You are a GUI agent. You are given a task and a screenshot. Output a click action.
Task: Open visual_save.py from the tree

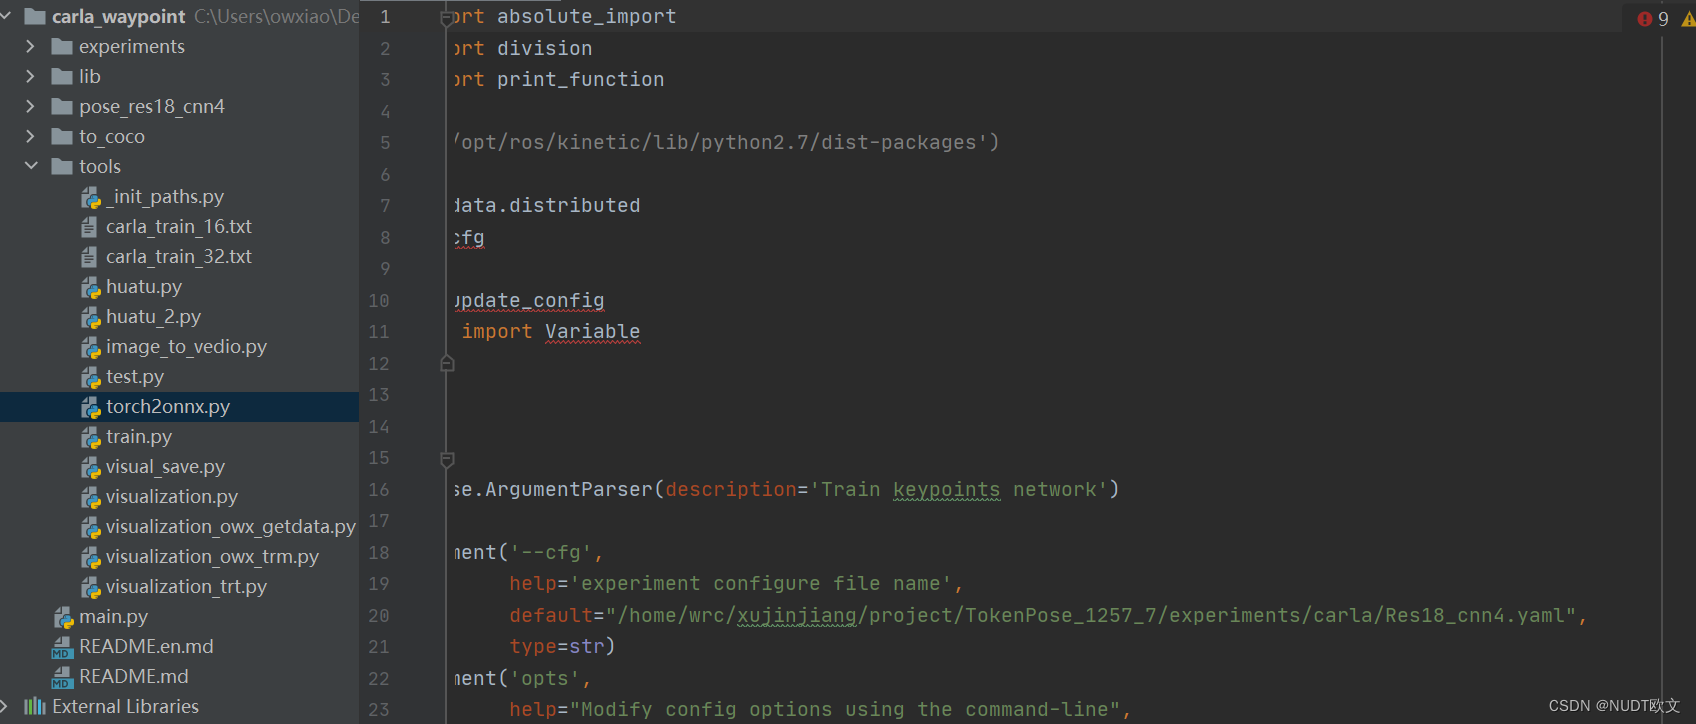point(166,466)
